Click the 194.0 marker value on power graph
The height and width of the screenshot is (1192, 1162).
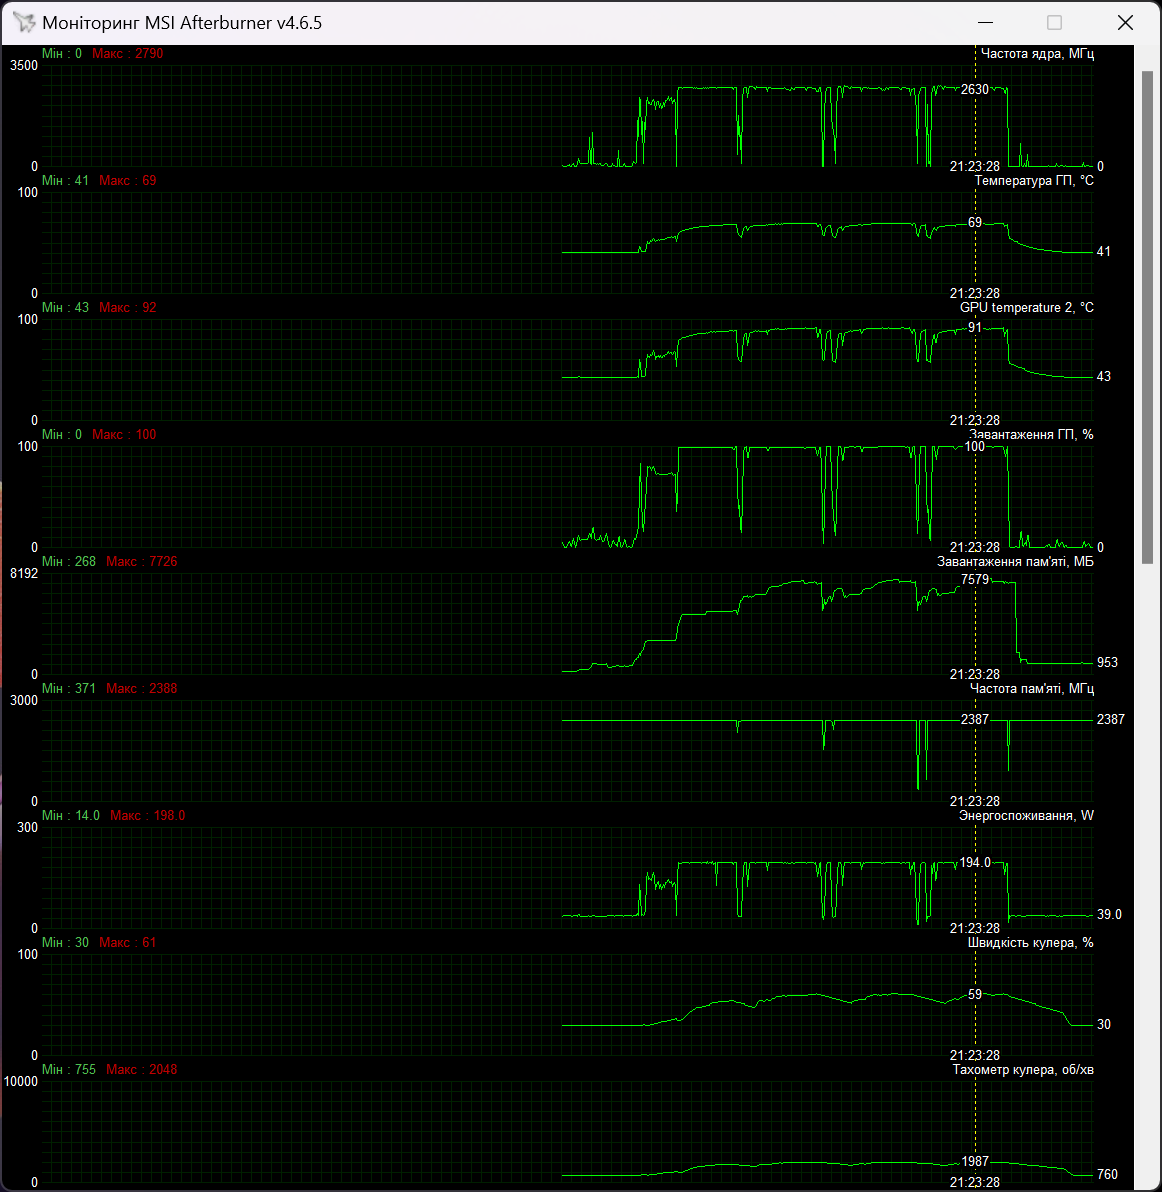[x=975, y=862]
